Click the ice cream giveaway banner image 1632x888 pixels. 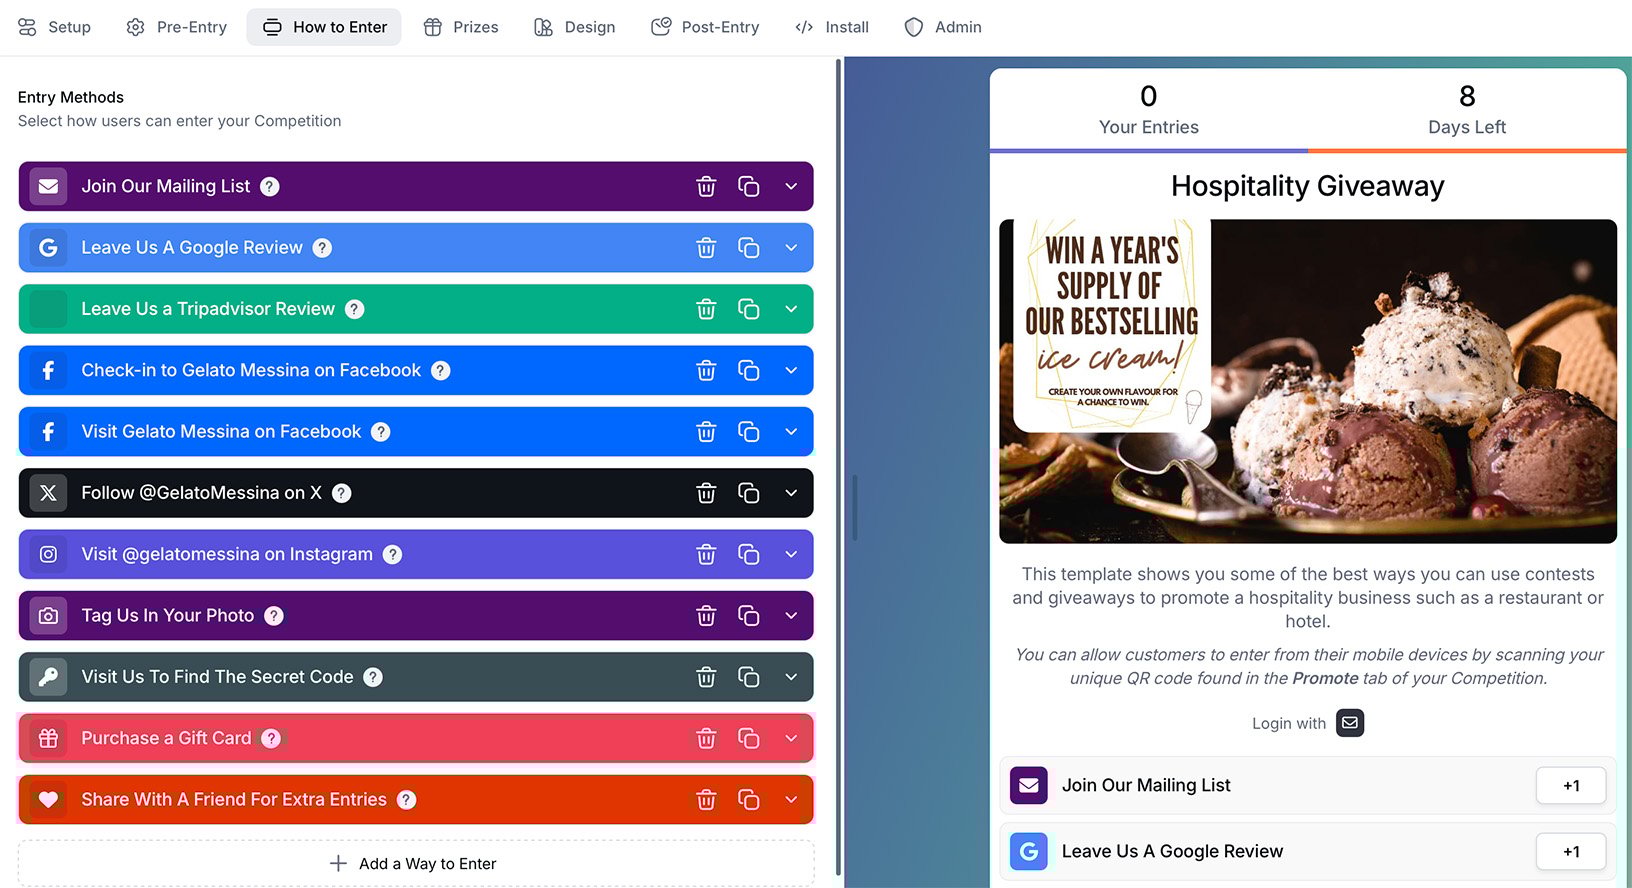[x=1308, y=381]
